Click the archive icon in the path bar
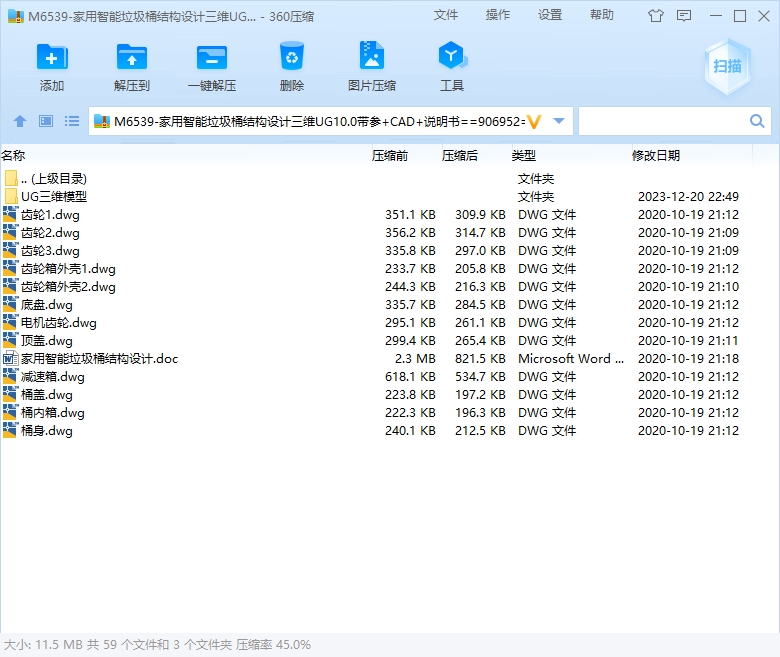The height and width of the screenshot is (657, 780). (101, 121)
